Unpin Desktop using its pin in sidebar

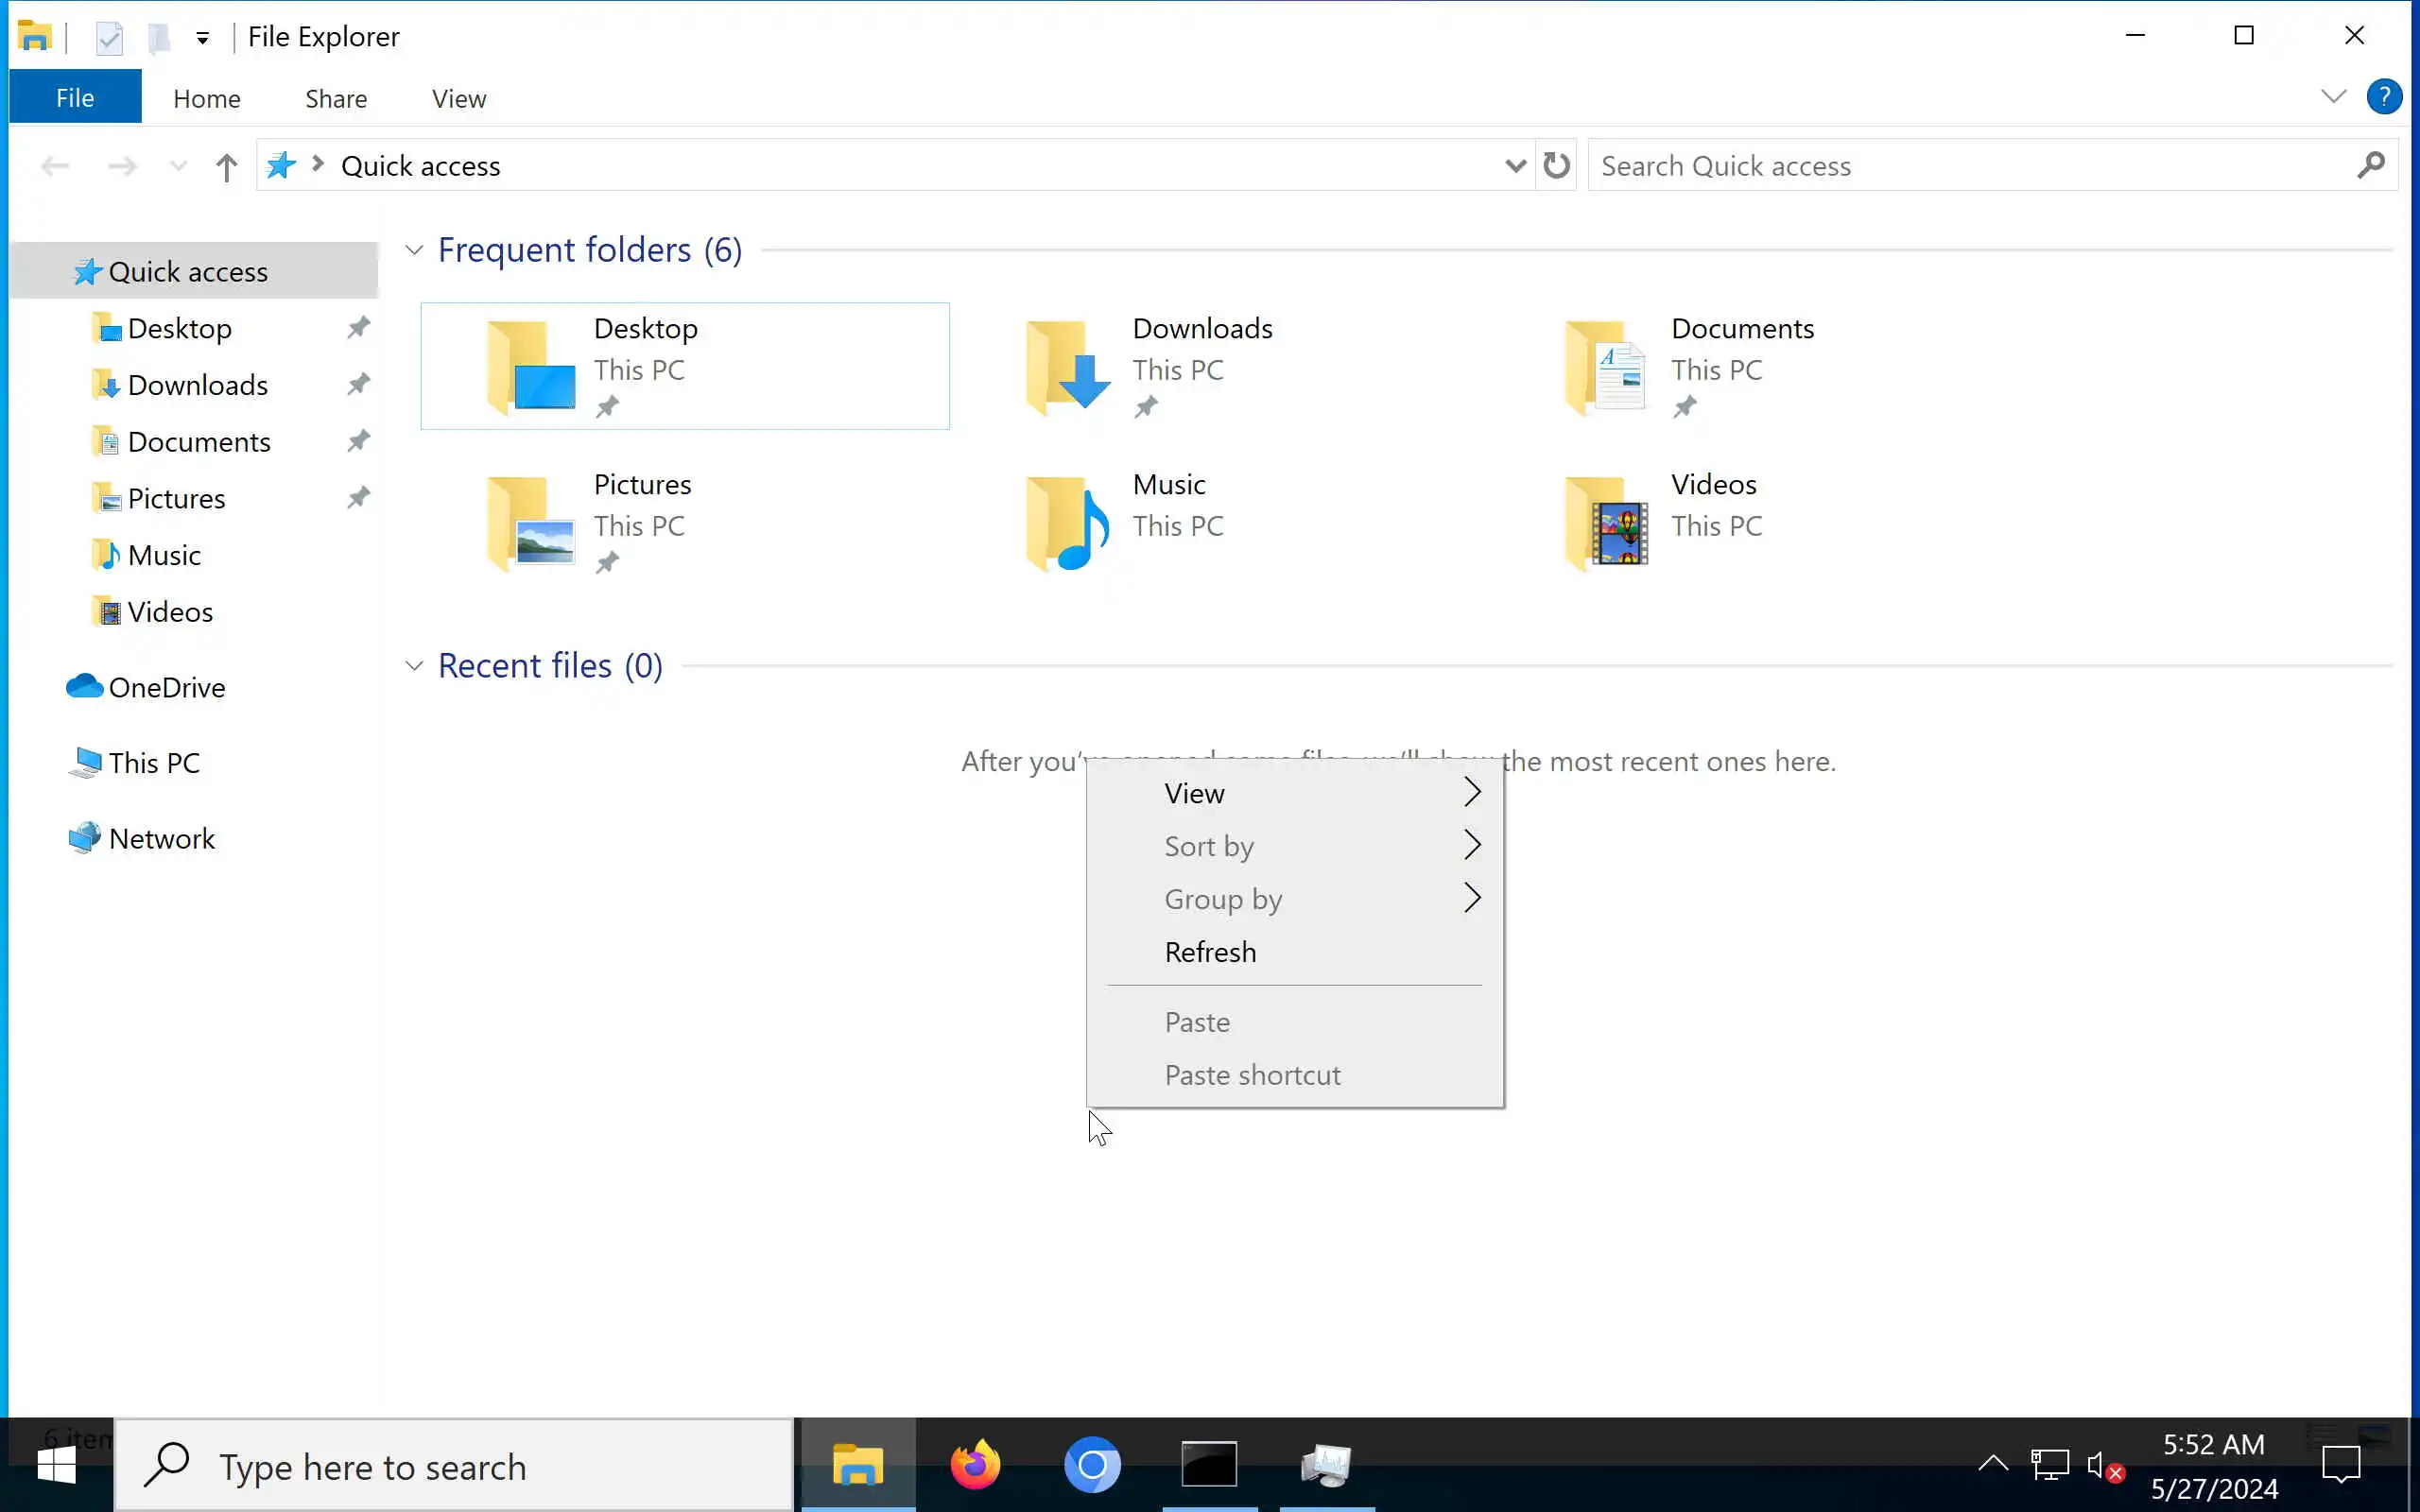coord(358,328)
